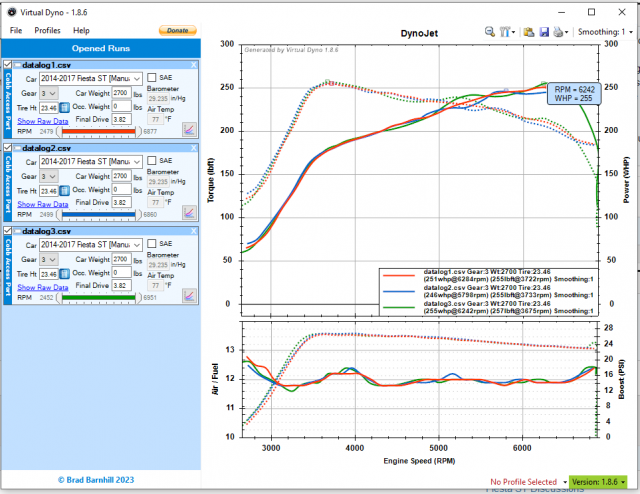The width and height of the screenshot is (640, 494).
Task: Uncheck the datalog1.csv run visibility checkbox
Action: click(x=7, y=65)
